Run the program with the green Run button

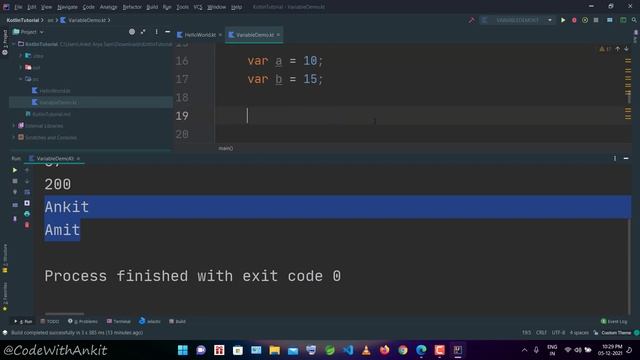tap(563, 20)
